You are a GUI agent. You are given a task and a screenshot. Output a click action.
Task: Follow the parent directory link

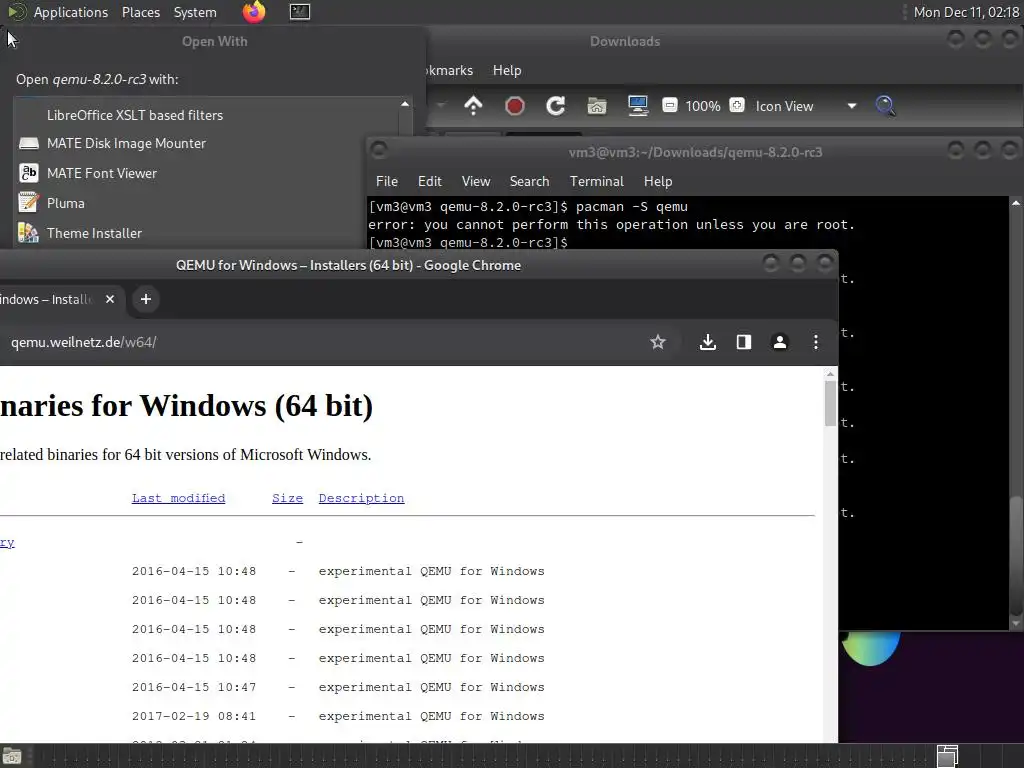[7, 543]
